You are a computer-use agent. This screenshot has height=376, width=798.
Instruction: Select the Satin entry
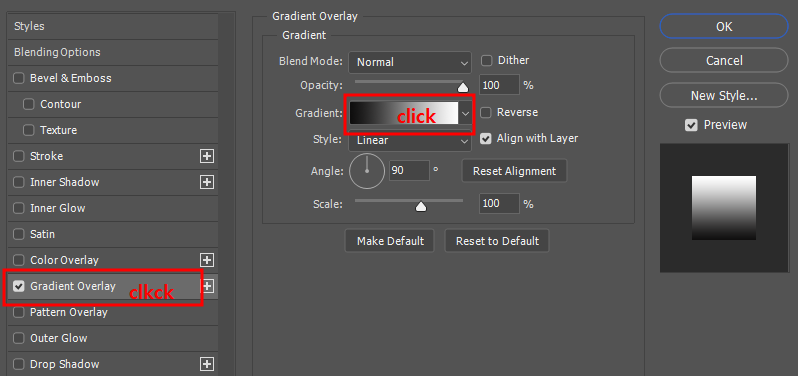(42, 235)
